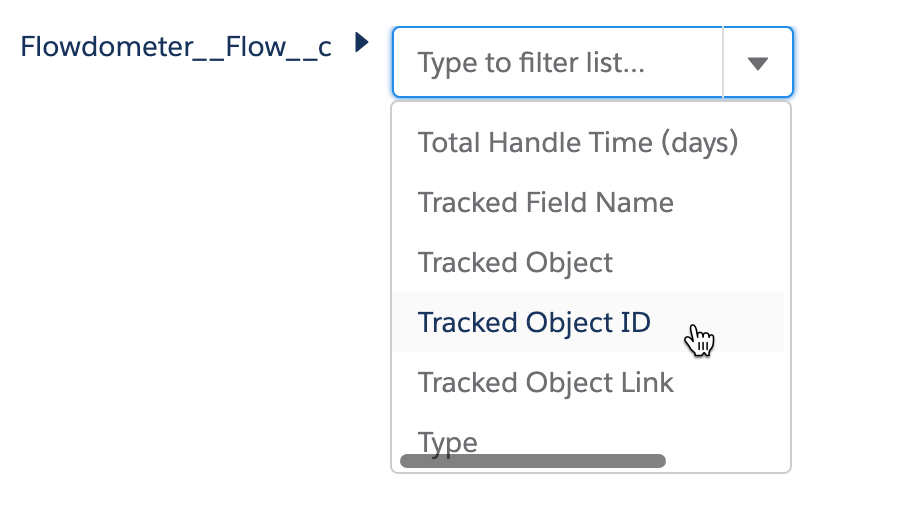Choose the 'Tracked Object Link' entry
This screenshot has height=528, width=900.
pos(546,383)
